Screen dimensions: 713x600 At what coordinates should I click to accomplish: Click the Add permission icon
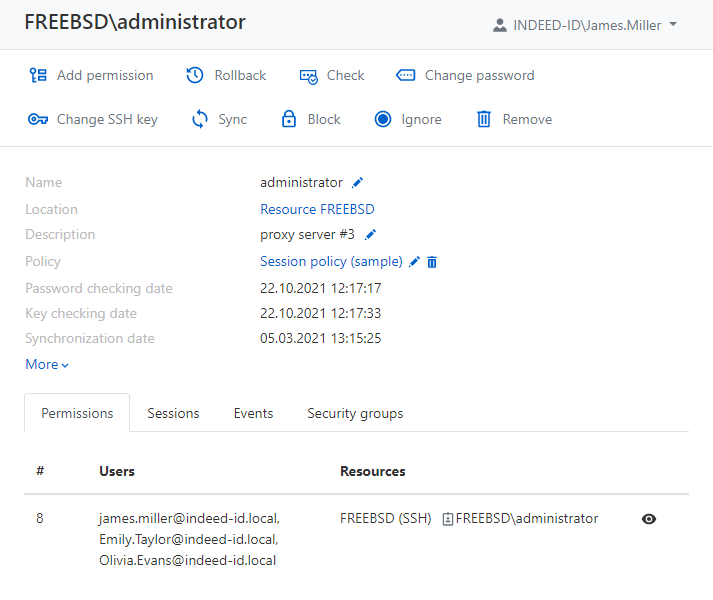click(x=38, y=75)
